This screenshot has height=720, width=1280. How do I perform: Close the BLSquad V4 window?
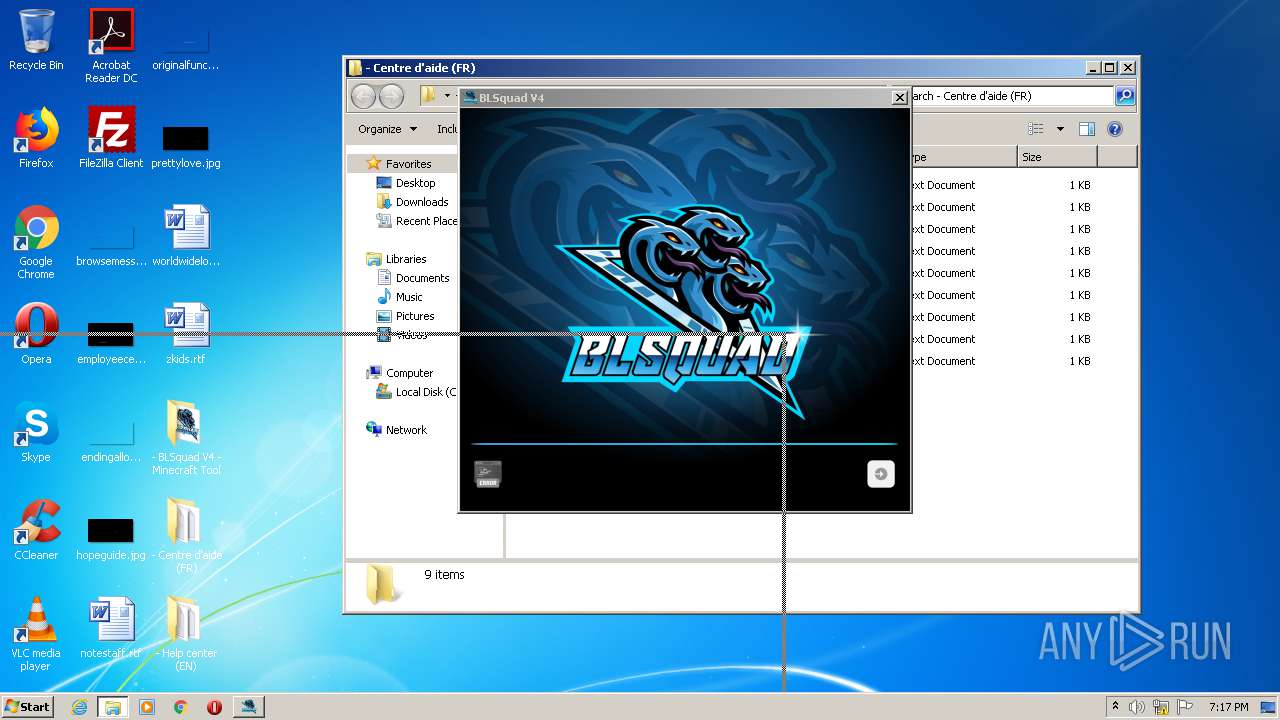click(x=899, y=97)
